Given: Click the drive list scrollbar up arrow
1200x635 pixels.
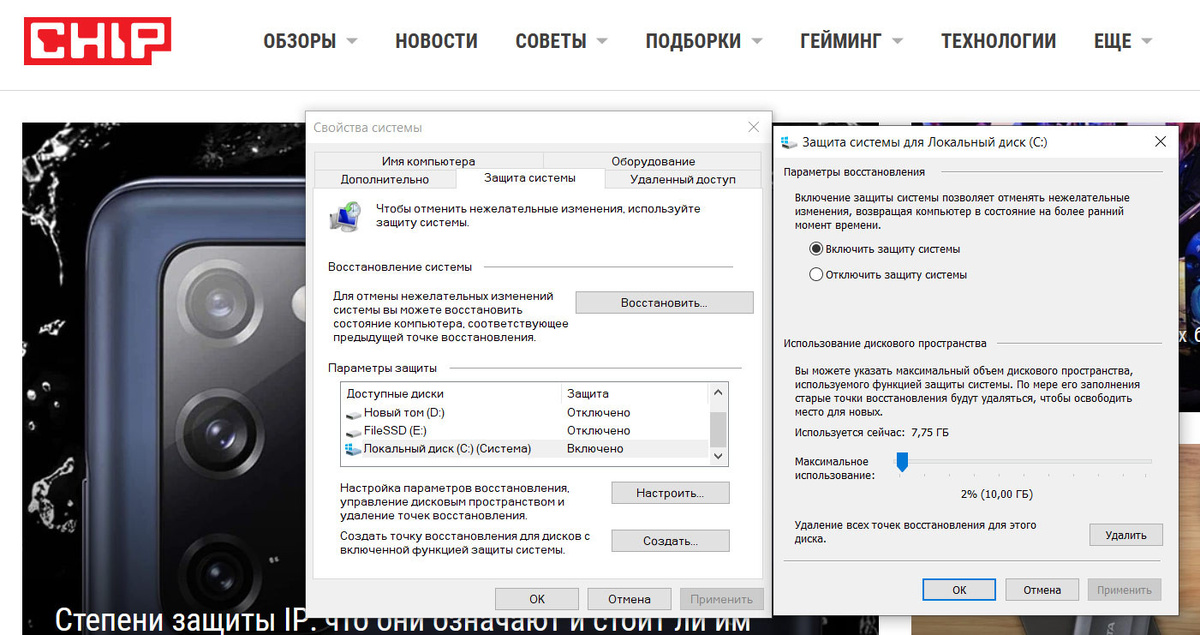Looking at the screenshot, I should 718,394.
